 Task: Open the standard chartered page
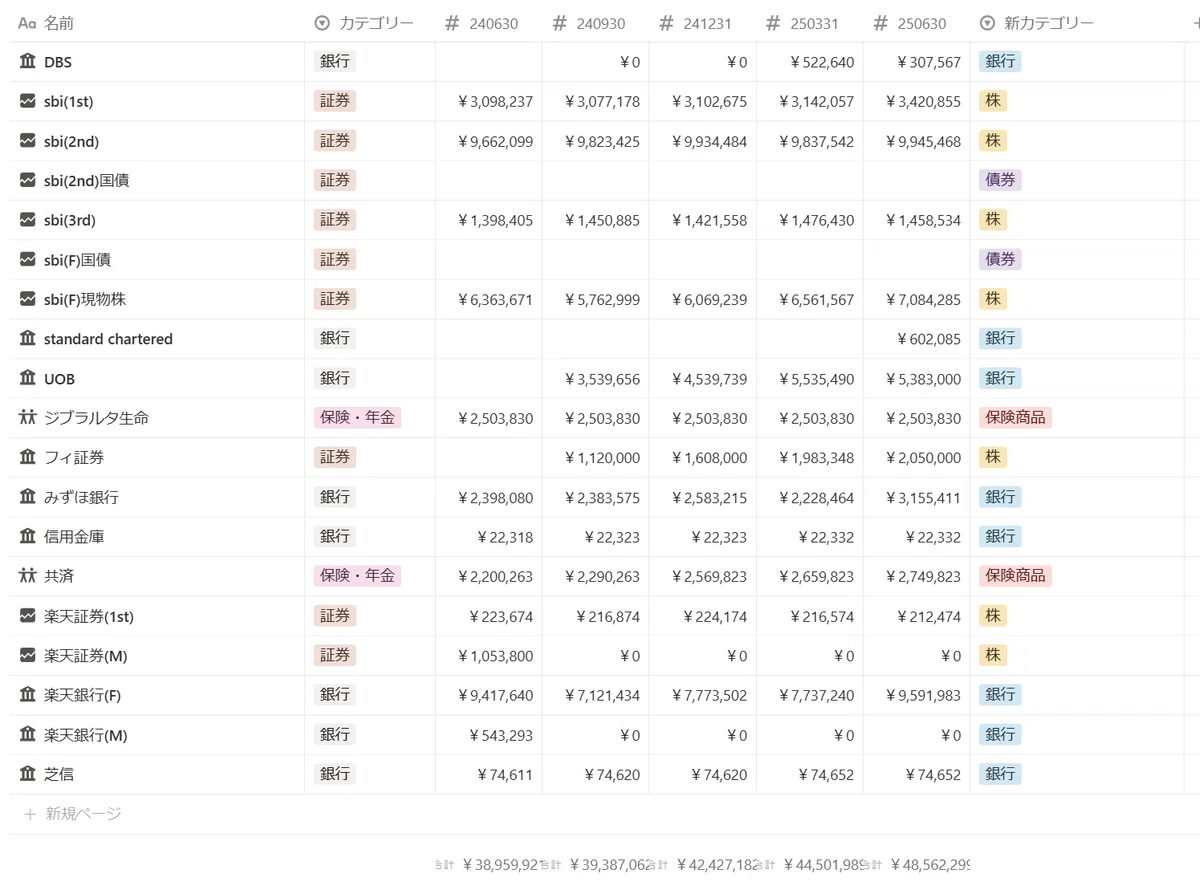point(108,339)
